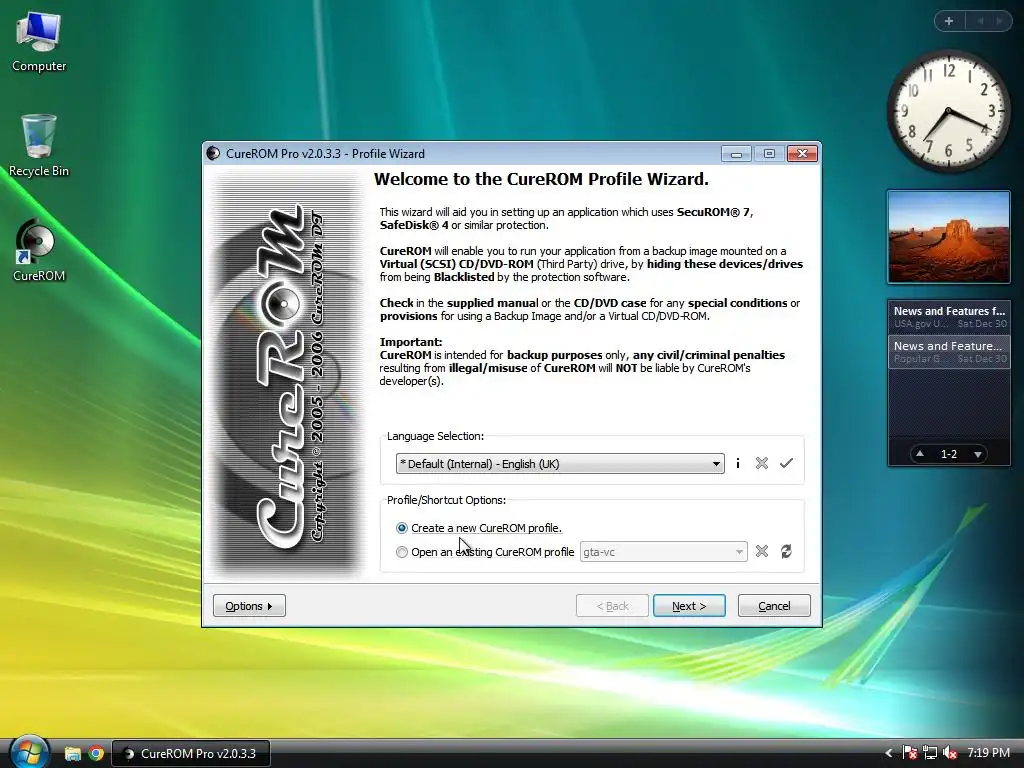1024x768 pixels.
Task: Open second 'News and Feature...' feed headline
Action: 949,351
